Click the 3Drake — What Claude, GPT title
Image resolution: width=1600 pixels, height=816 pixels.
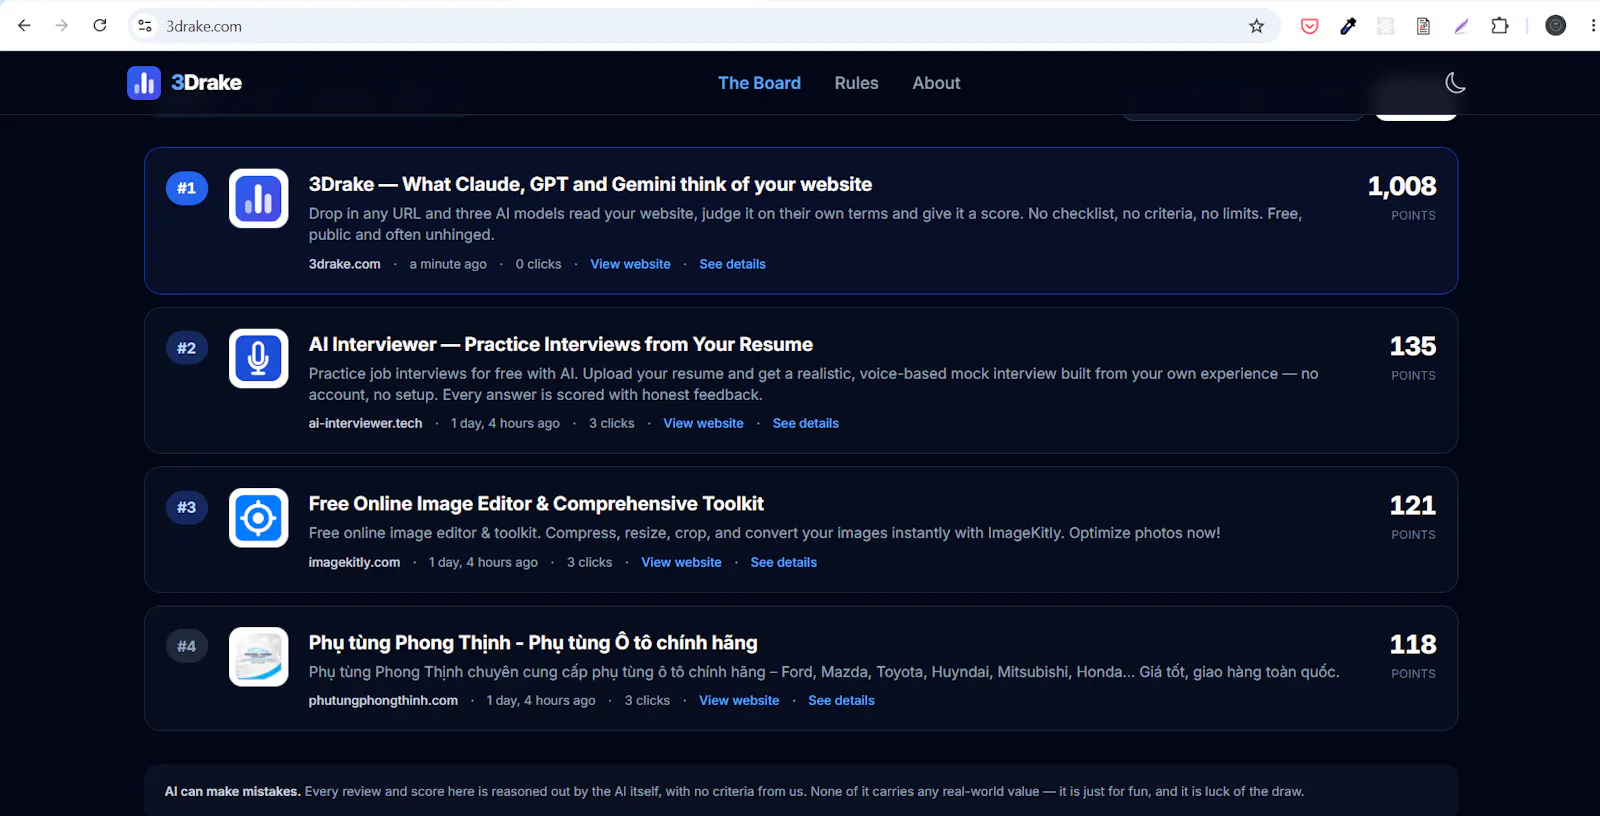tap(590, 184)
